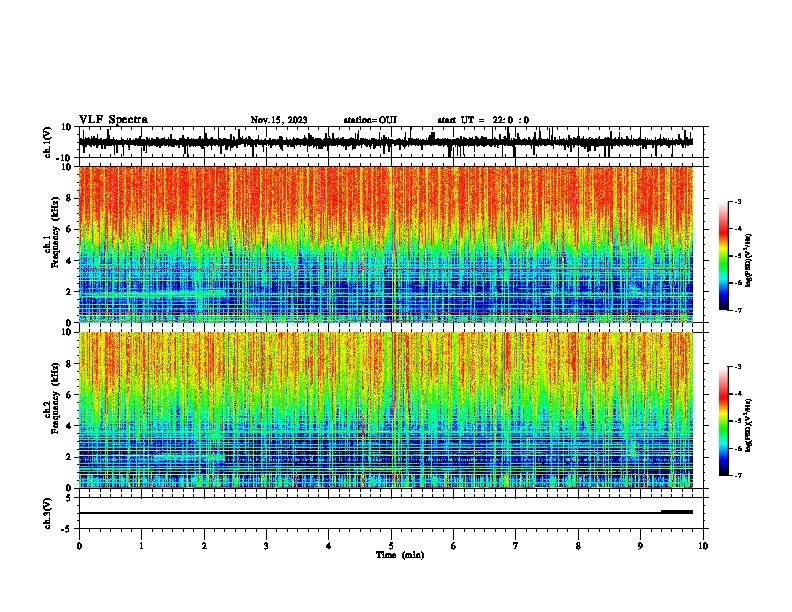This screenshot has height=612, width=792.
Task: Click the "VLF Spectra" plot title
Action: click(113, 120)
